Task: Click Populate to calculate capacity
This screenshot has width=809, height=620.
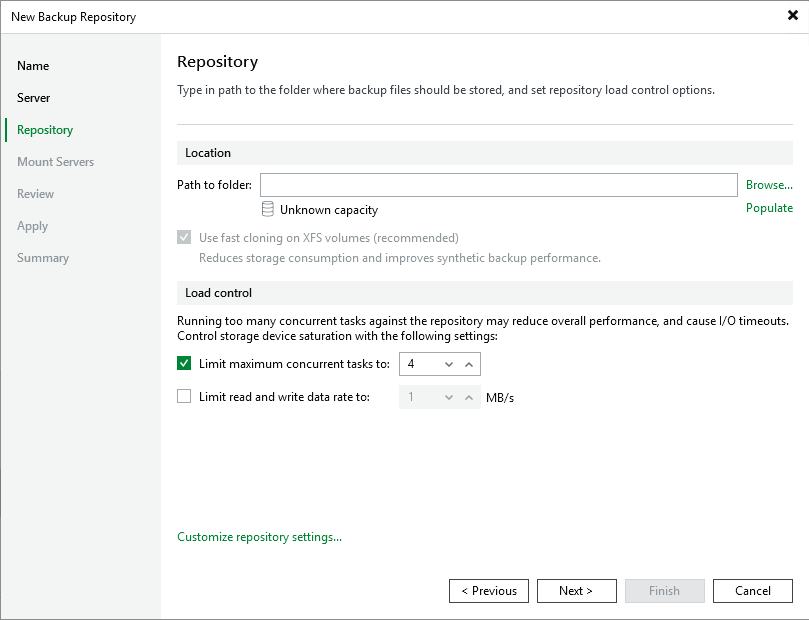Action: (x=769, y=208)
